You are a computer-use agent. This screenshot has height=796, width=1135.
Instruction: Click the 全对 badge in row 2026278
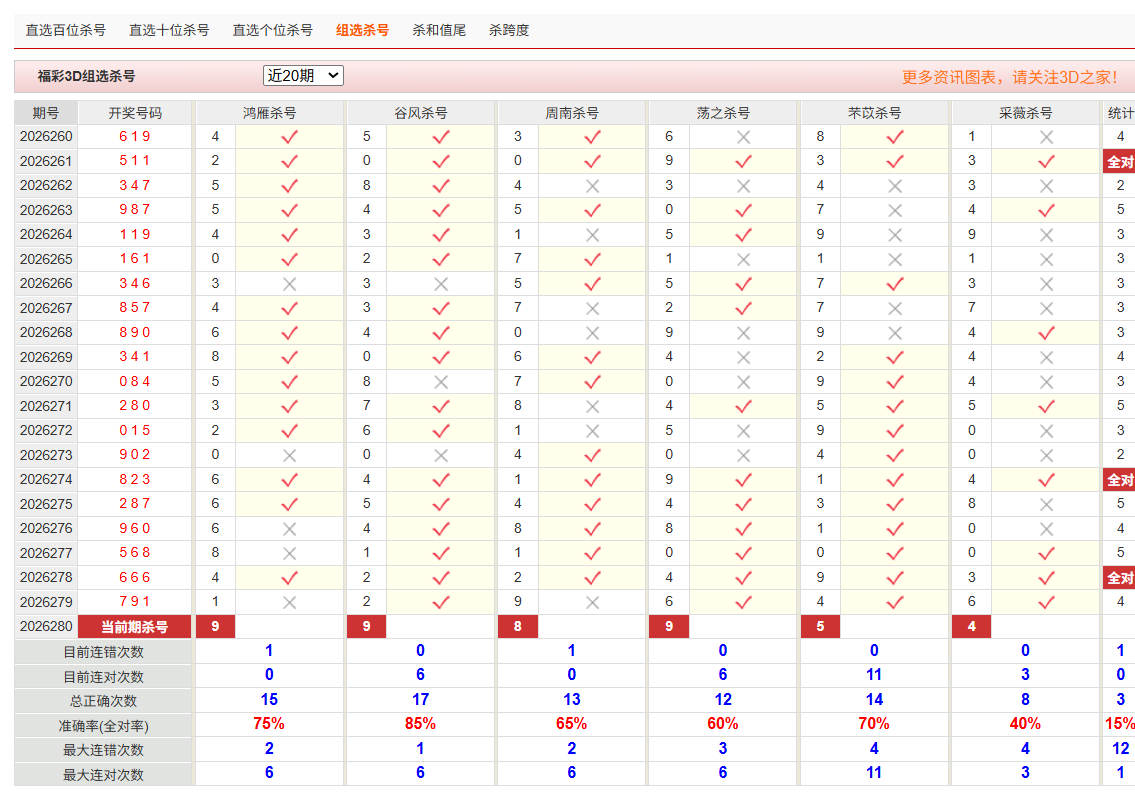point(1119,577)
